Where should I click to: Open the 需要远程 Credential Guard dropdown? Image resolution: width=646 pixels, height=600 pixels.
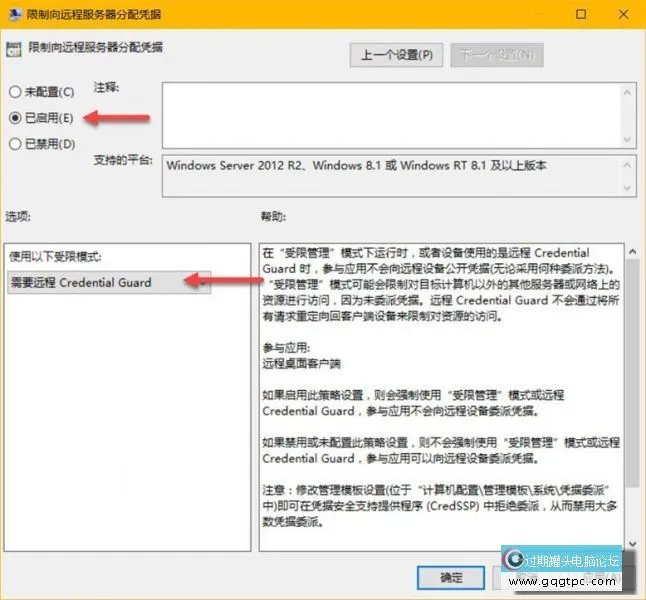tap(109, 282)
